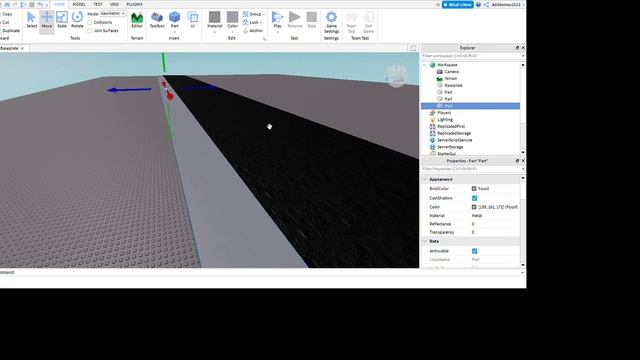Viewport: 640px width, 360px height.
Task: Collapse the Workspace tree node
Action: click(425, 65)
